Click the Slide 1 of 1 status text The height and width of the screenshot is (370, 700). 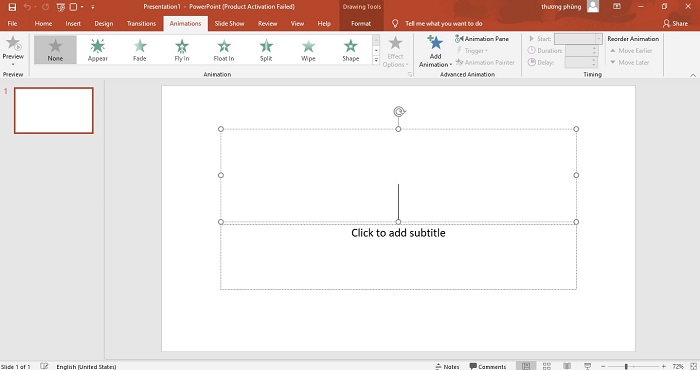click(x=16, y=366)
